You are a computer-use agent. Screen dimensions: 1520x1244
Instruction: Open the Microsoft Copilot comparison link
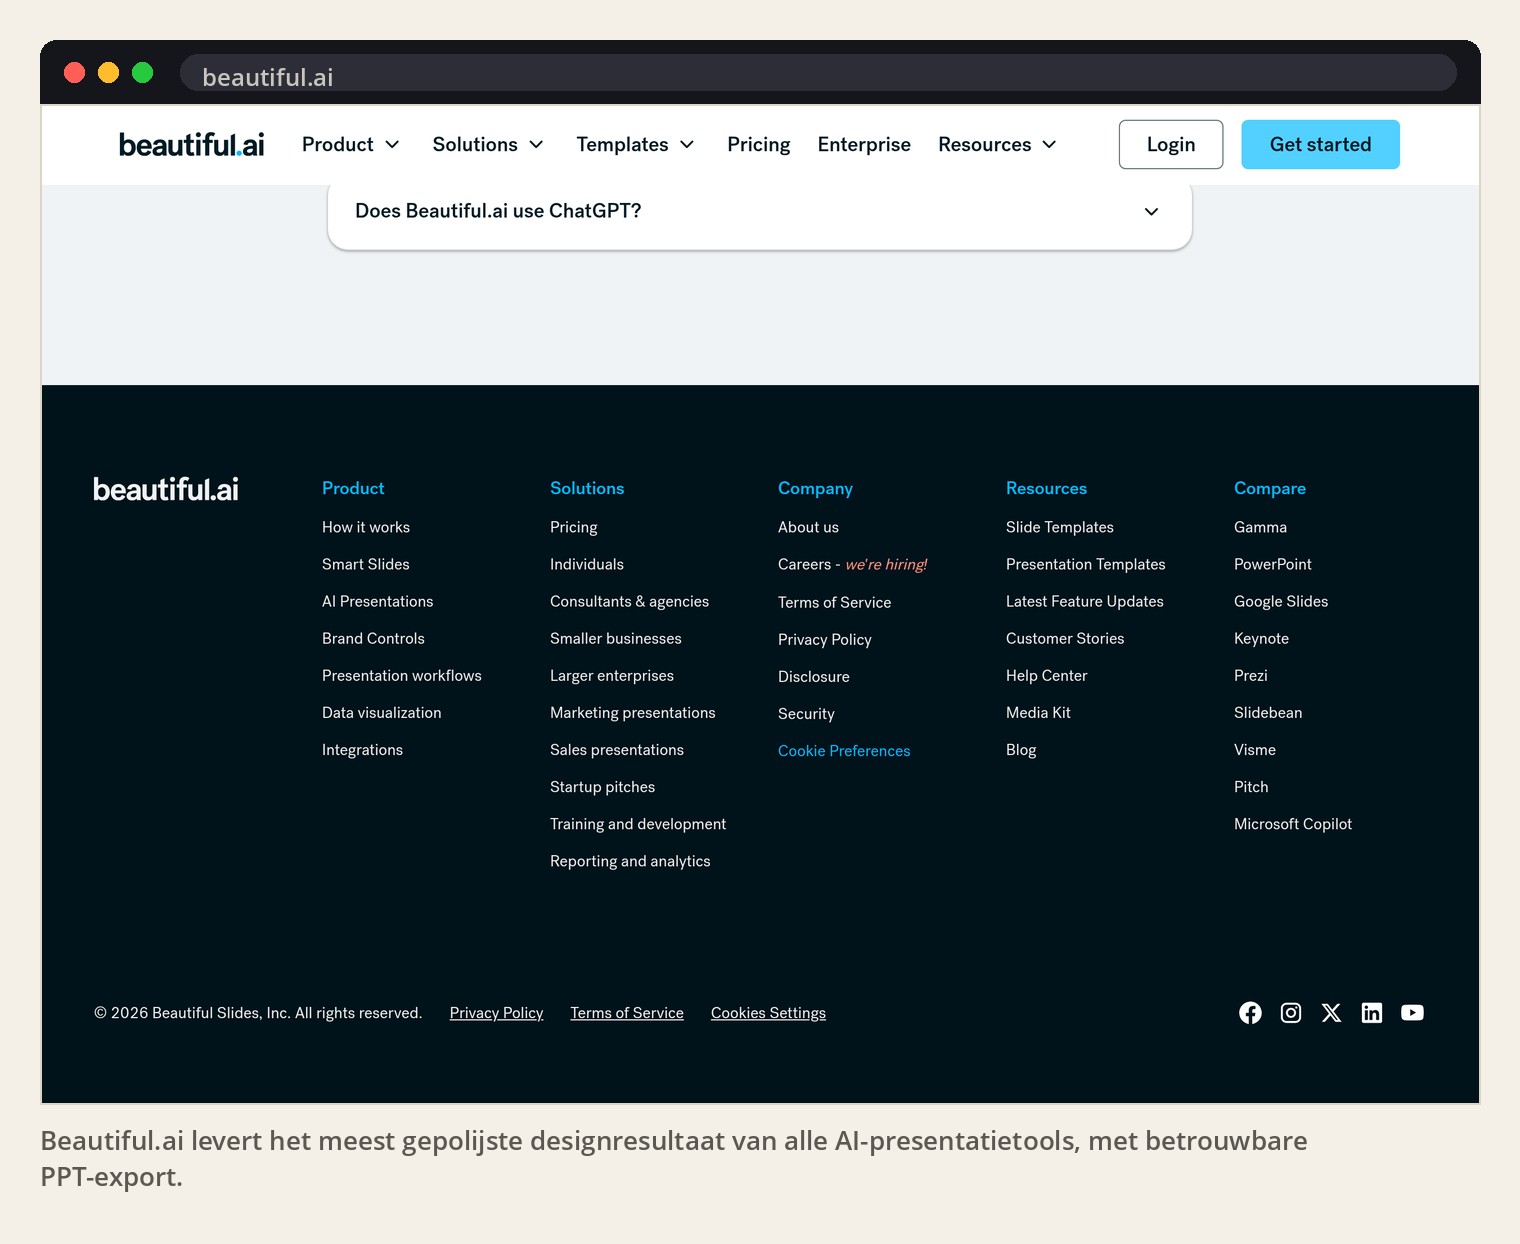(x=1293, y=824)
